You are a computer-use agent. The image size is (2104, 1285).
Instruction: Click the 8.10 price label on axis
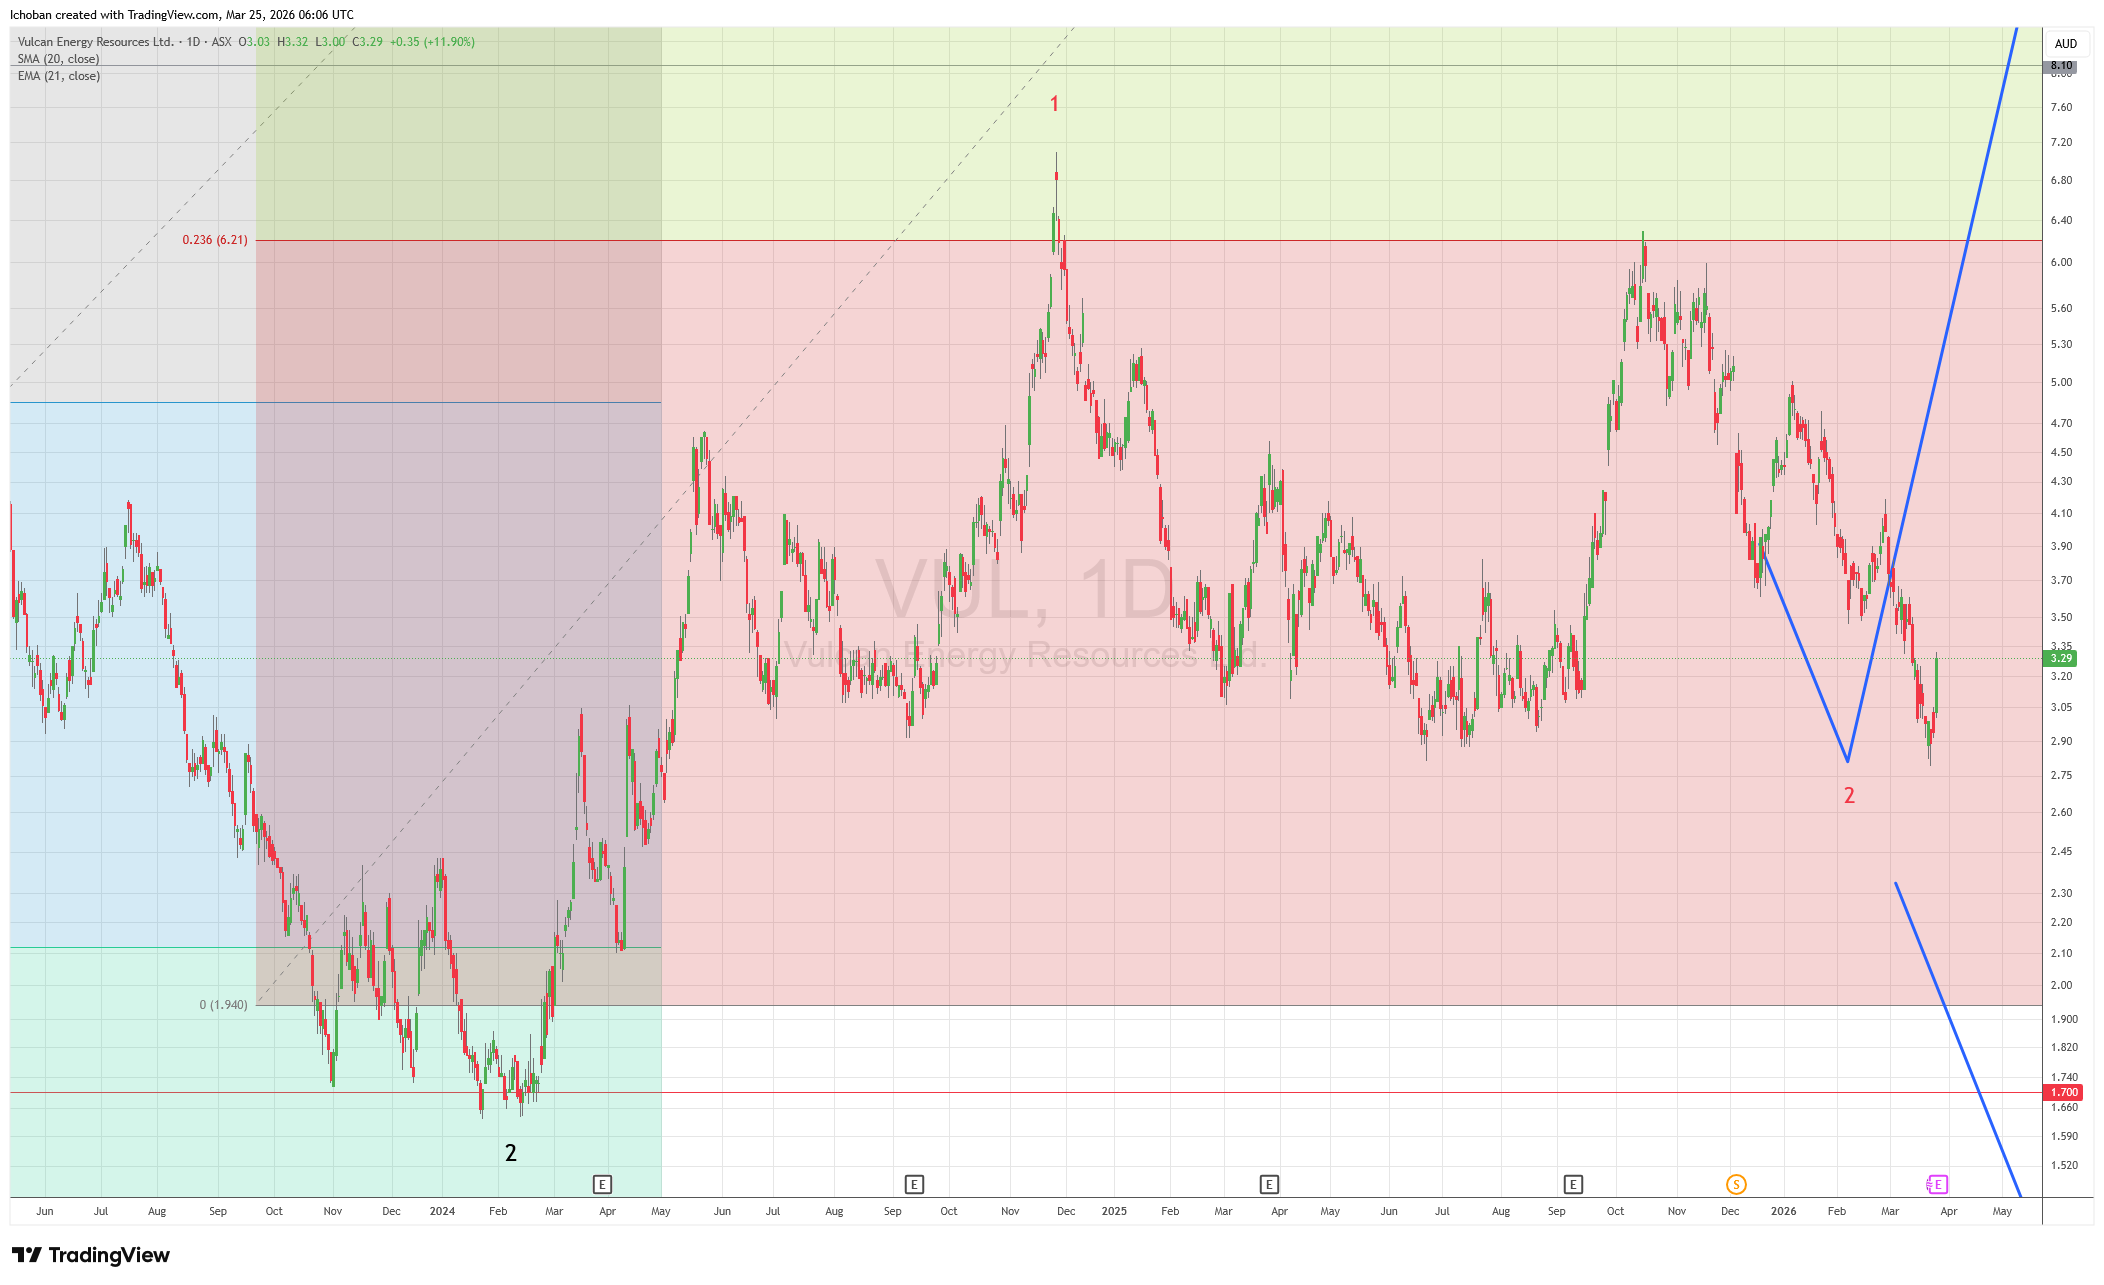point(2061,66)
